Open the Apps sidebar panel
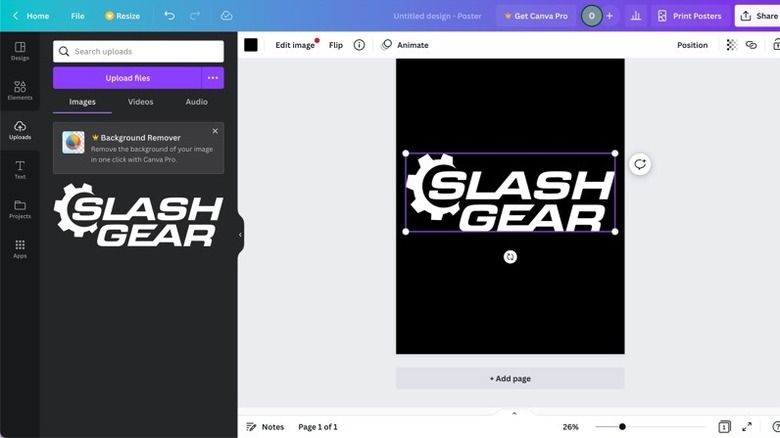This screenshot has height=438, width=780. (x=20, y=248)
